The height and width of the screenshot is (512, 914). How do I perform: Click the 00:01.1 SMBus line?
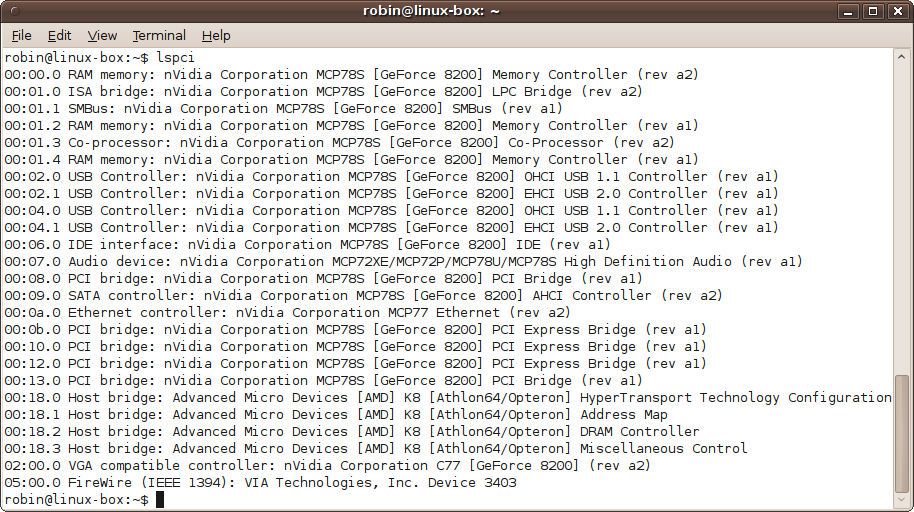tap(283, 108)
